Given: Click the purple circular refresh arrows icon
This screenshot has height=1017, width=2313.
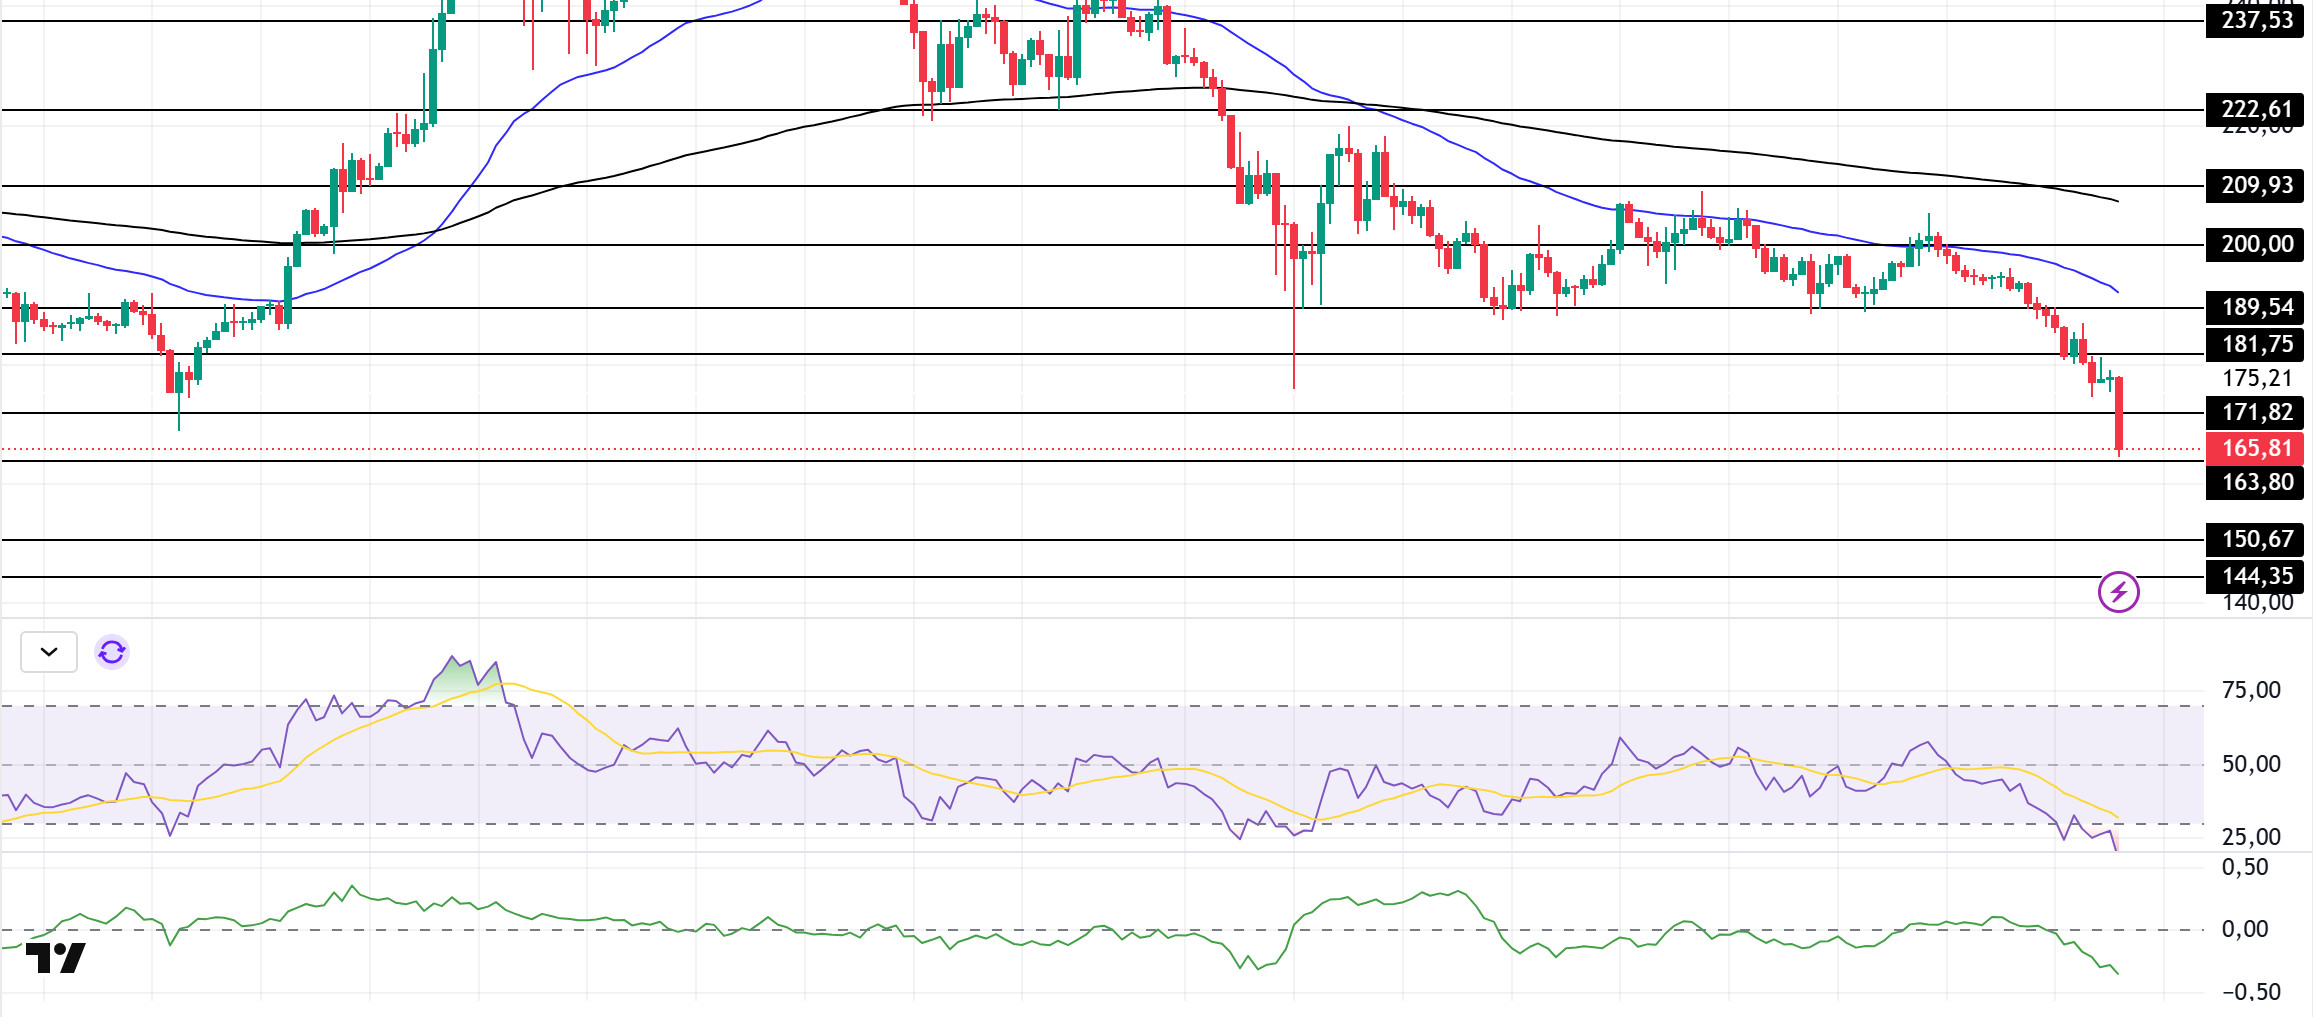Looking at the screenshot, I should [x=112, y=652].
